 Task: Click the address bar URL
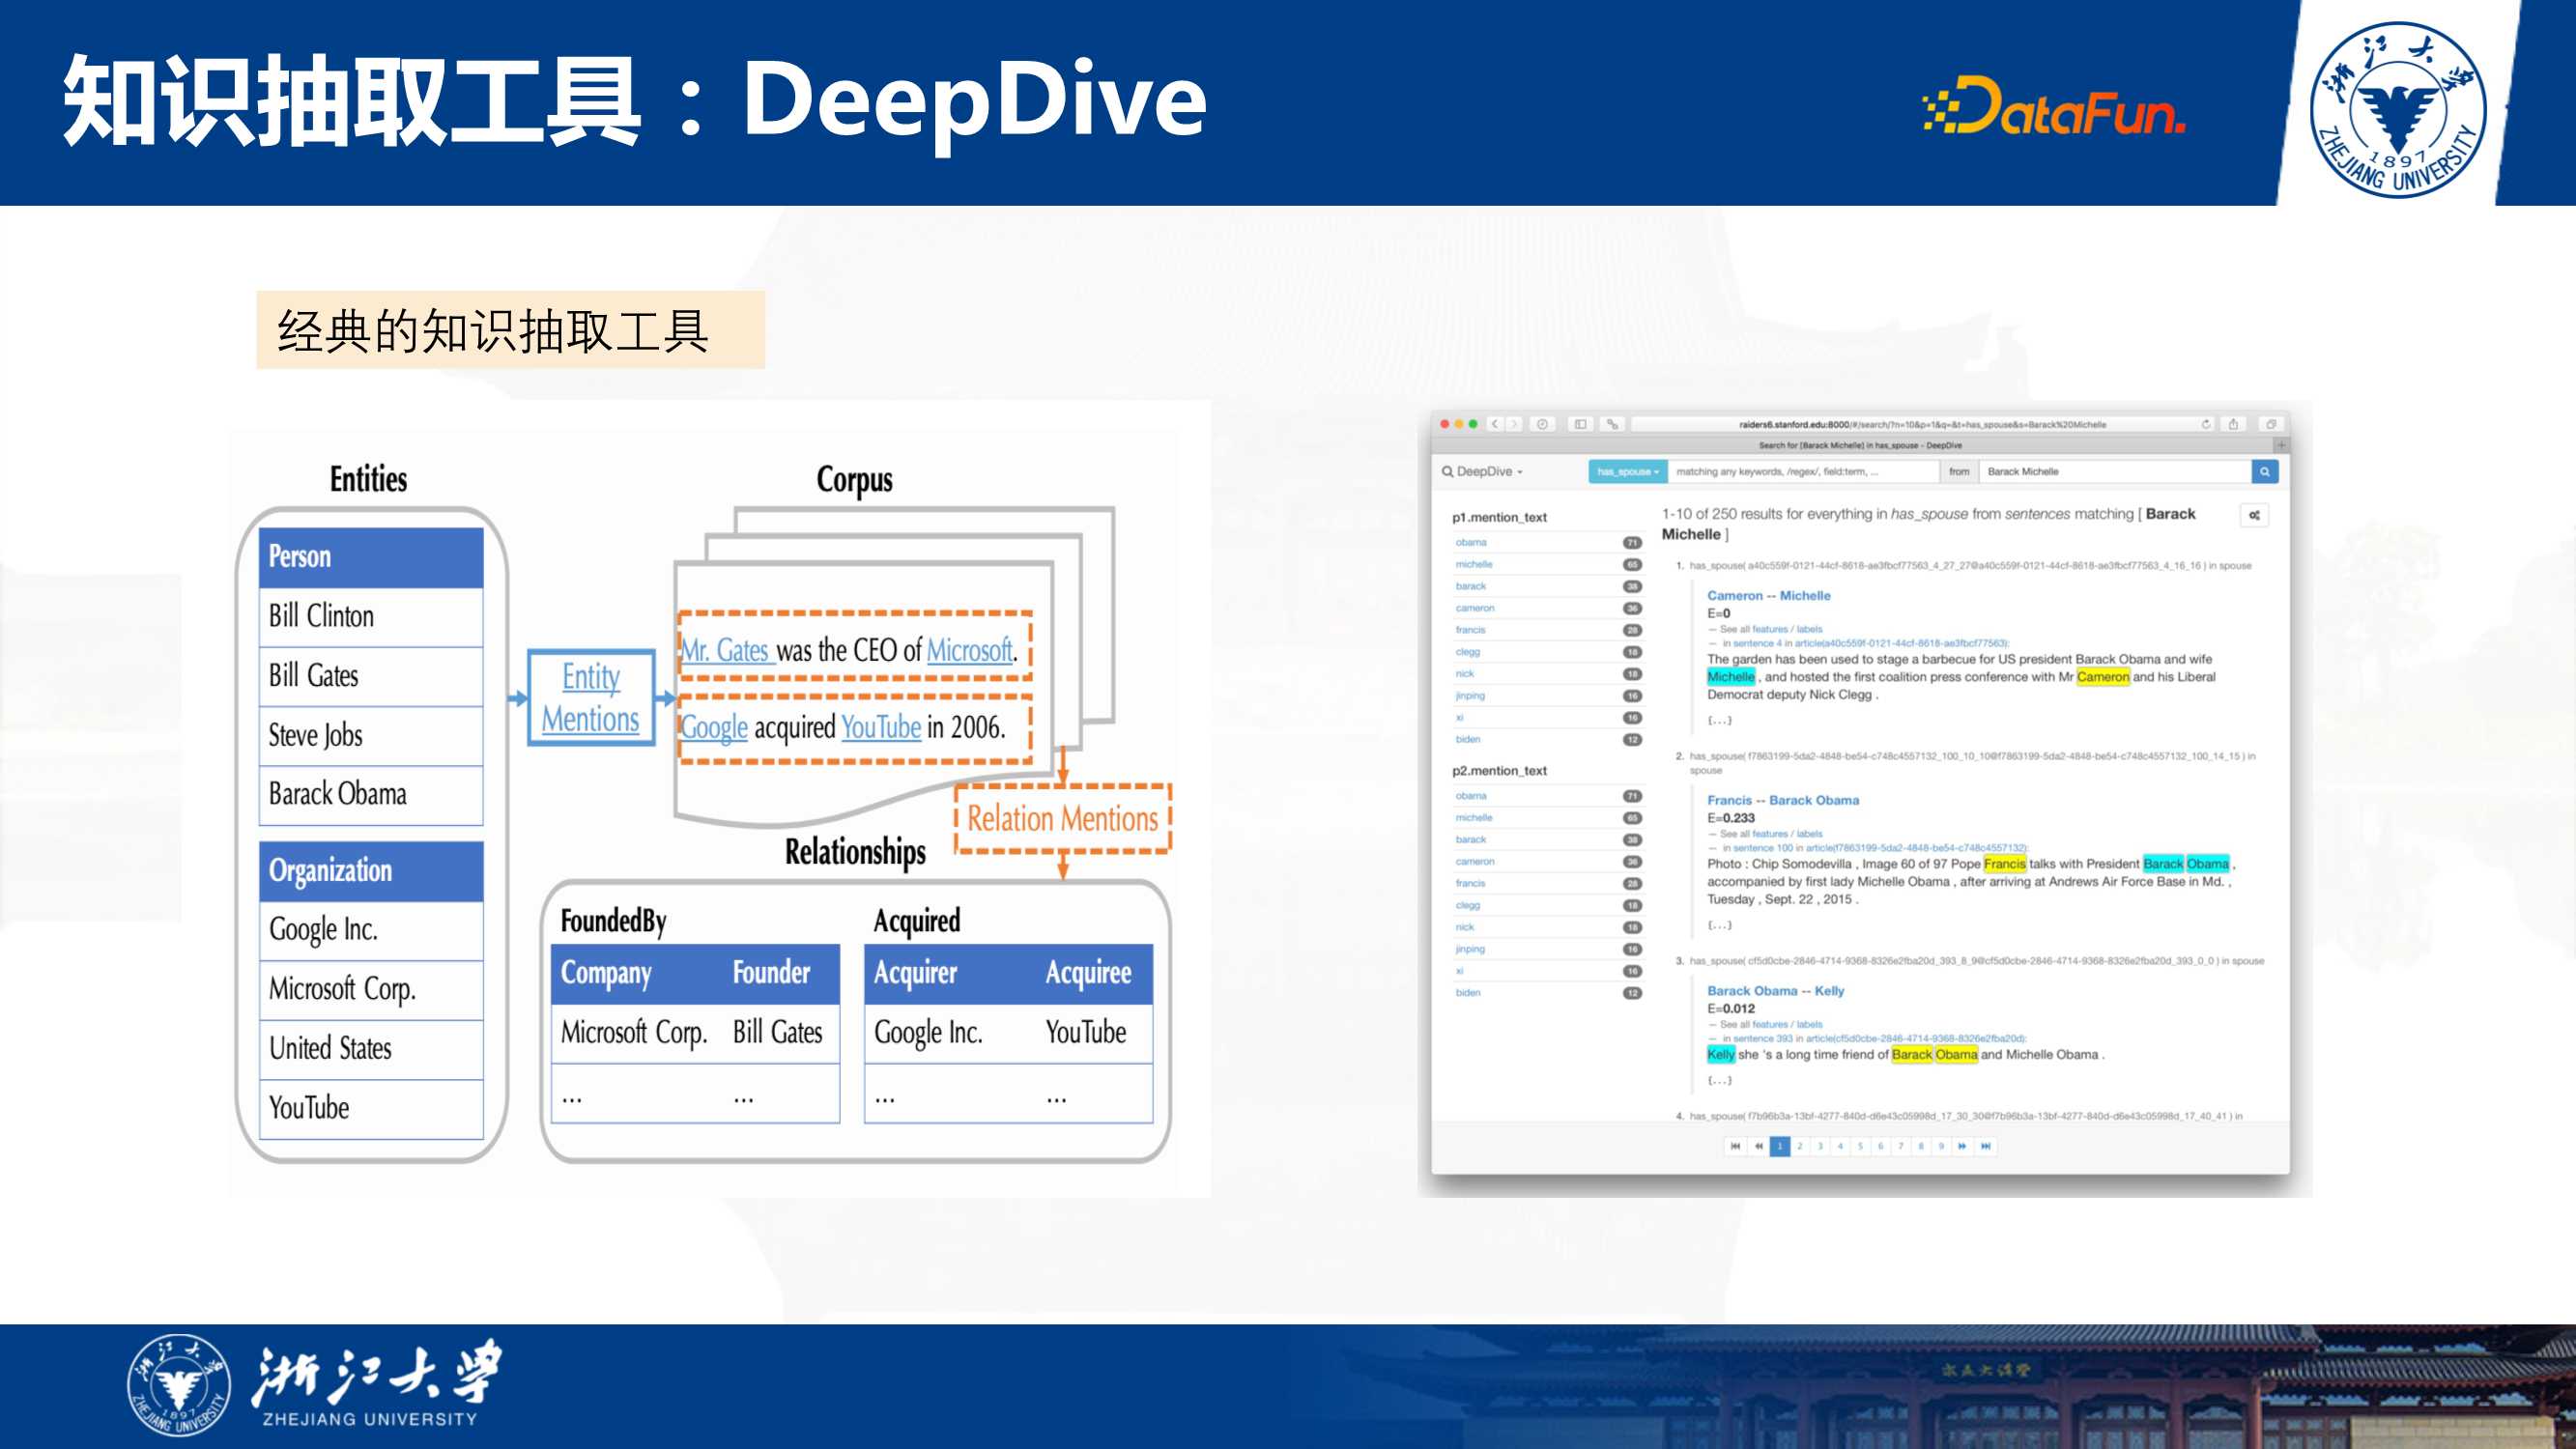pyautogui.click(x=1922, y=424)
